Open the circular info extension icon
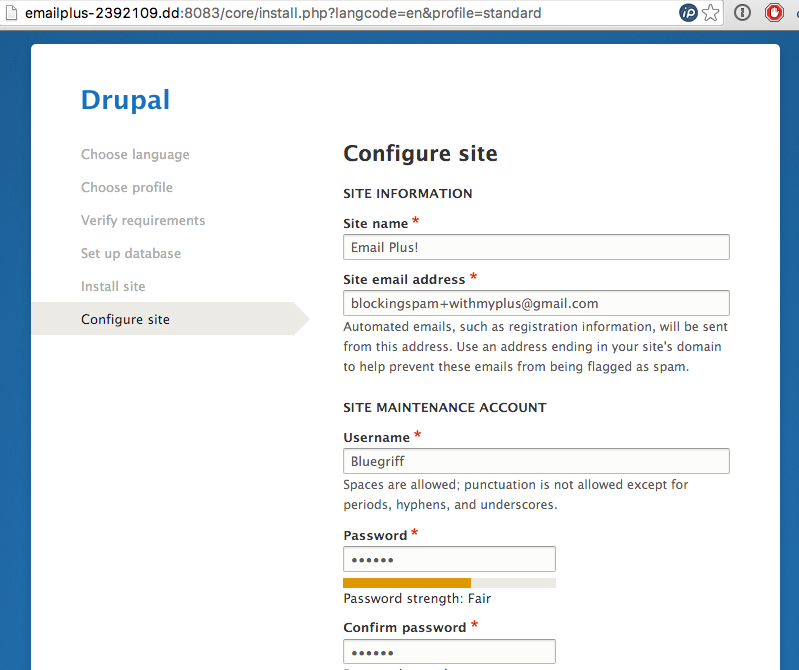The width and height of the screenshot is (799, 670). click(x=742, y=13)
